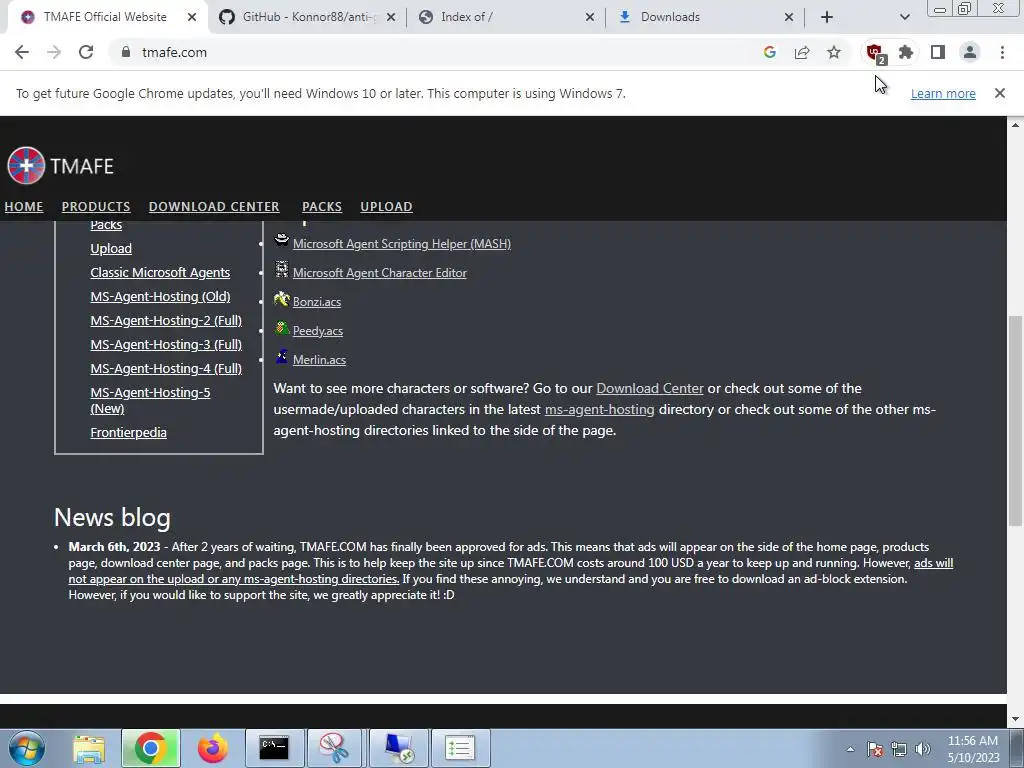
Task: Go back with the browser back arrow
Action: point(22,52)
